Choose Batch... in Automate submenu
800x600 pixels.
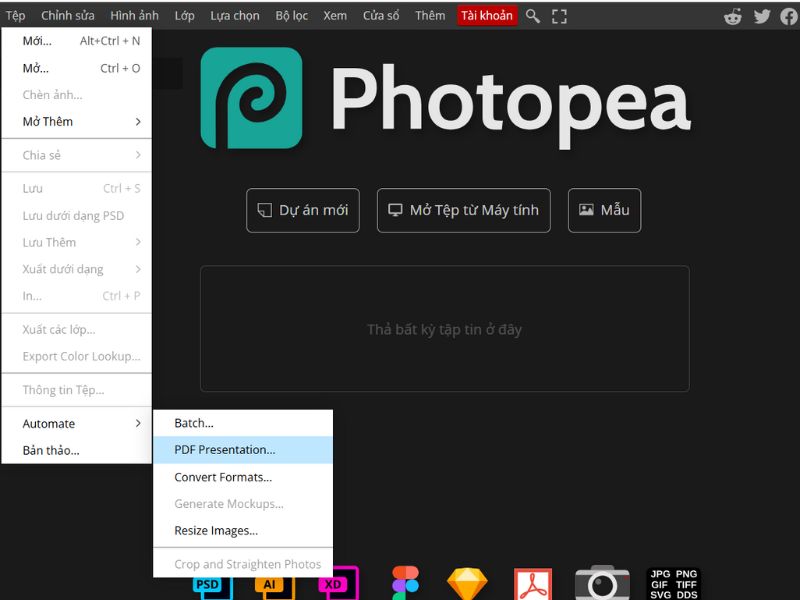pyautogui.click(x=243, y=423)
